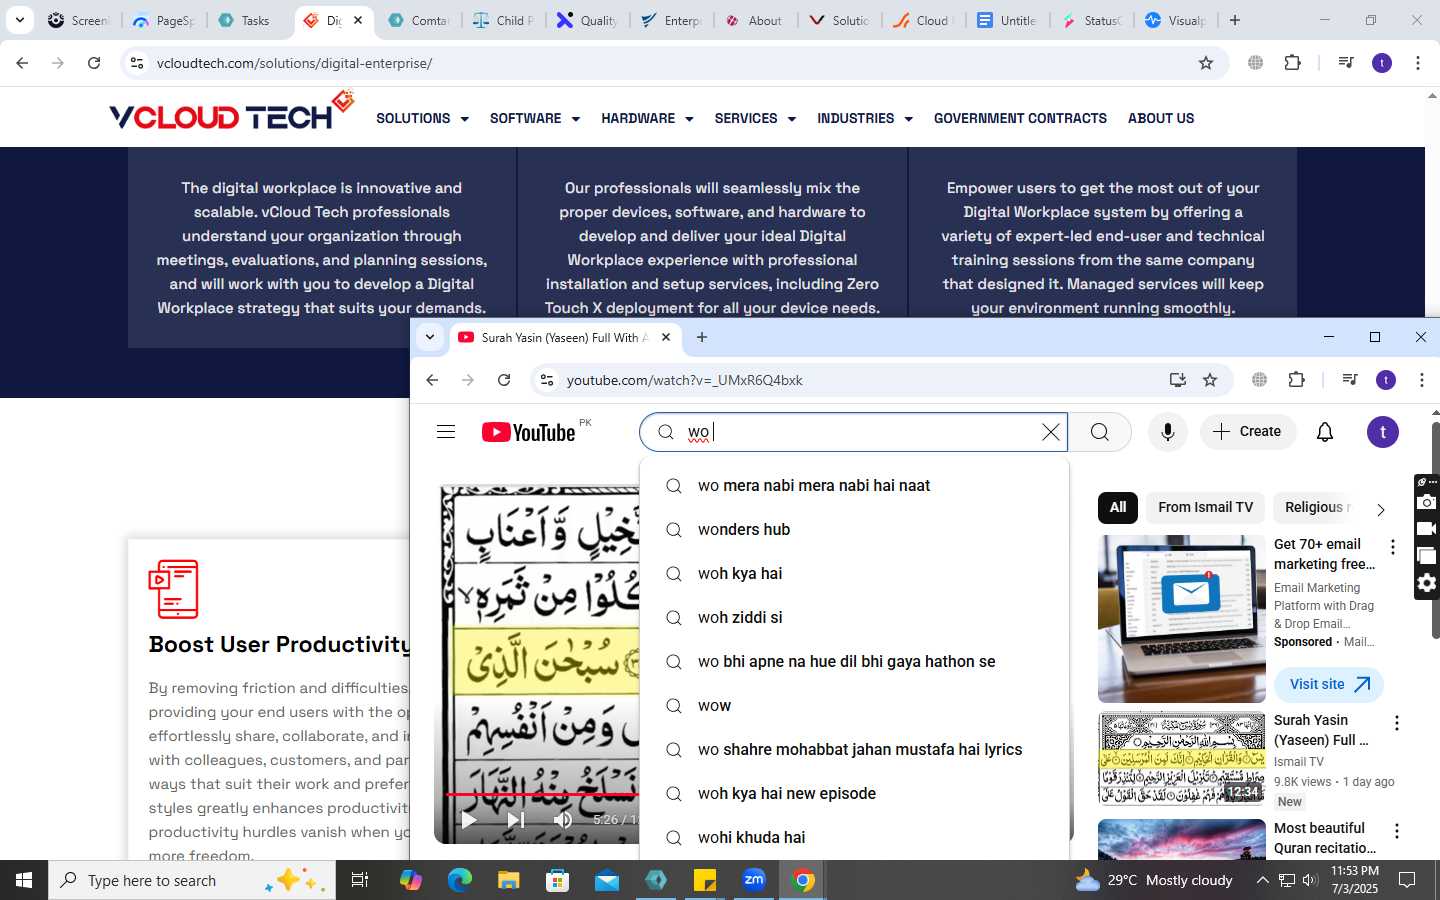Open the ABOUT US page link

tap(1161, 118)
